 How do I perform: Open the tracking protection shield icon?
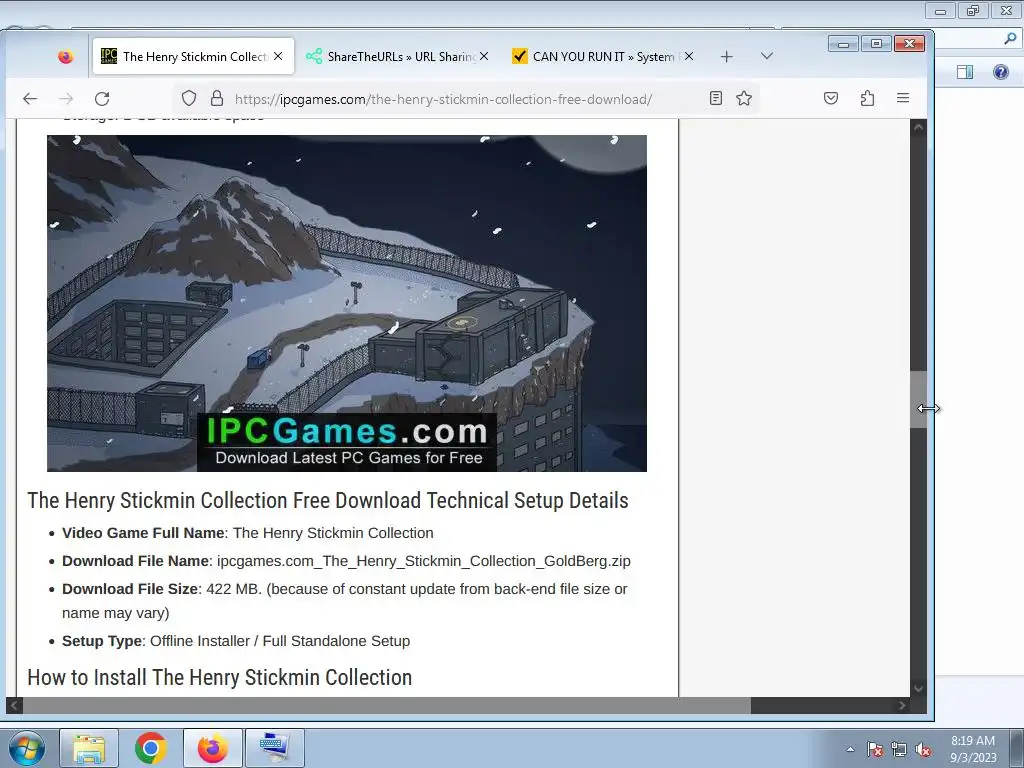pos(189,99)
